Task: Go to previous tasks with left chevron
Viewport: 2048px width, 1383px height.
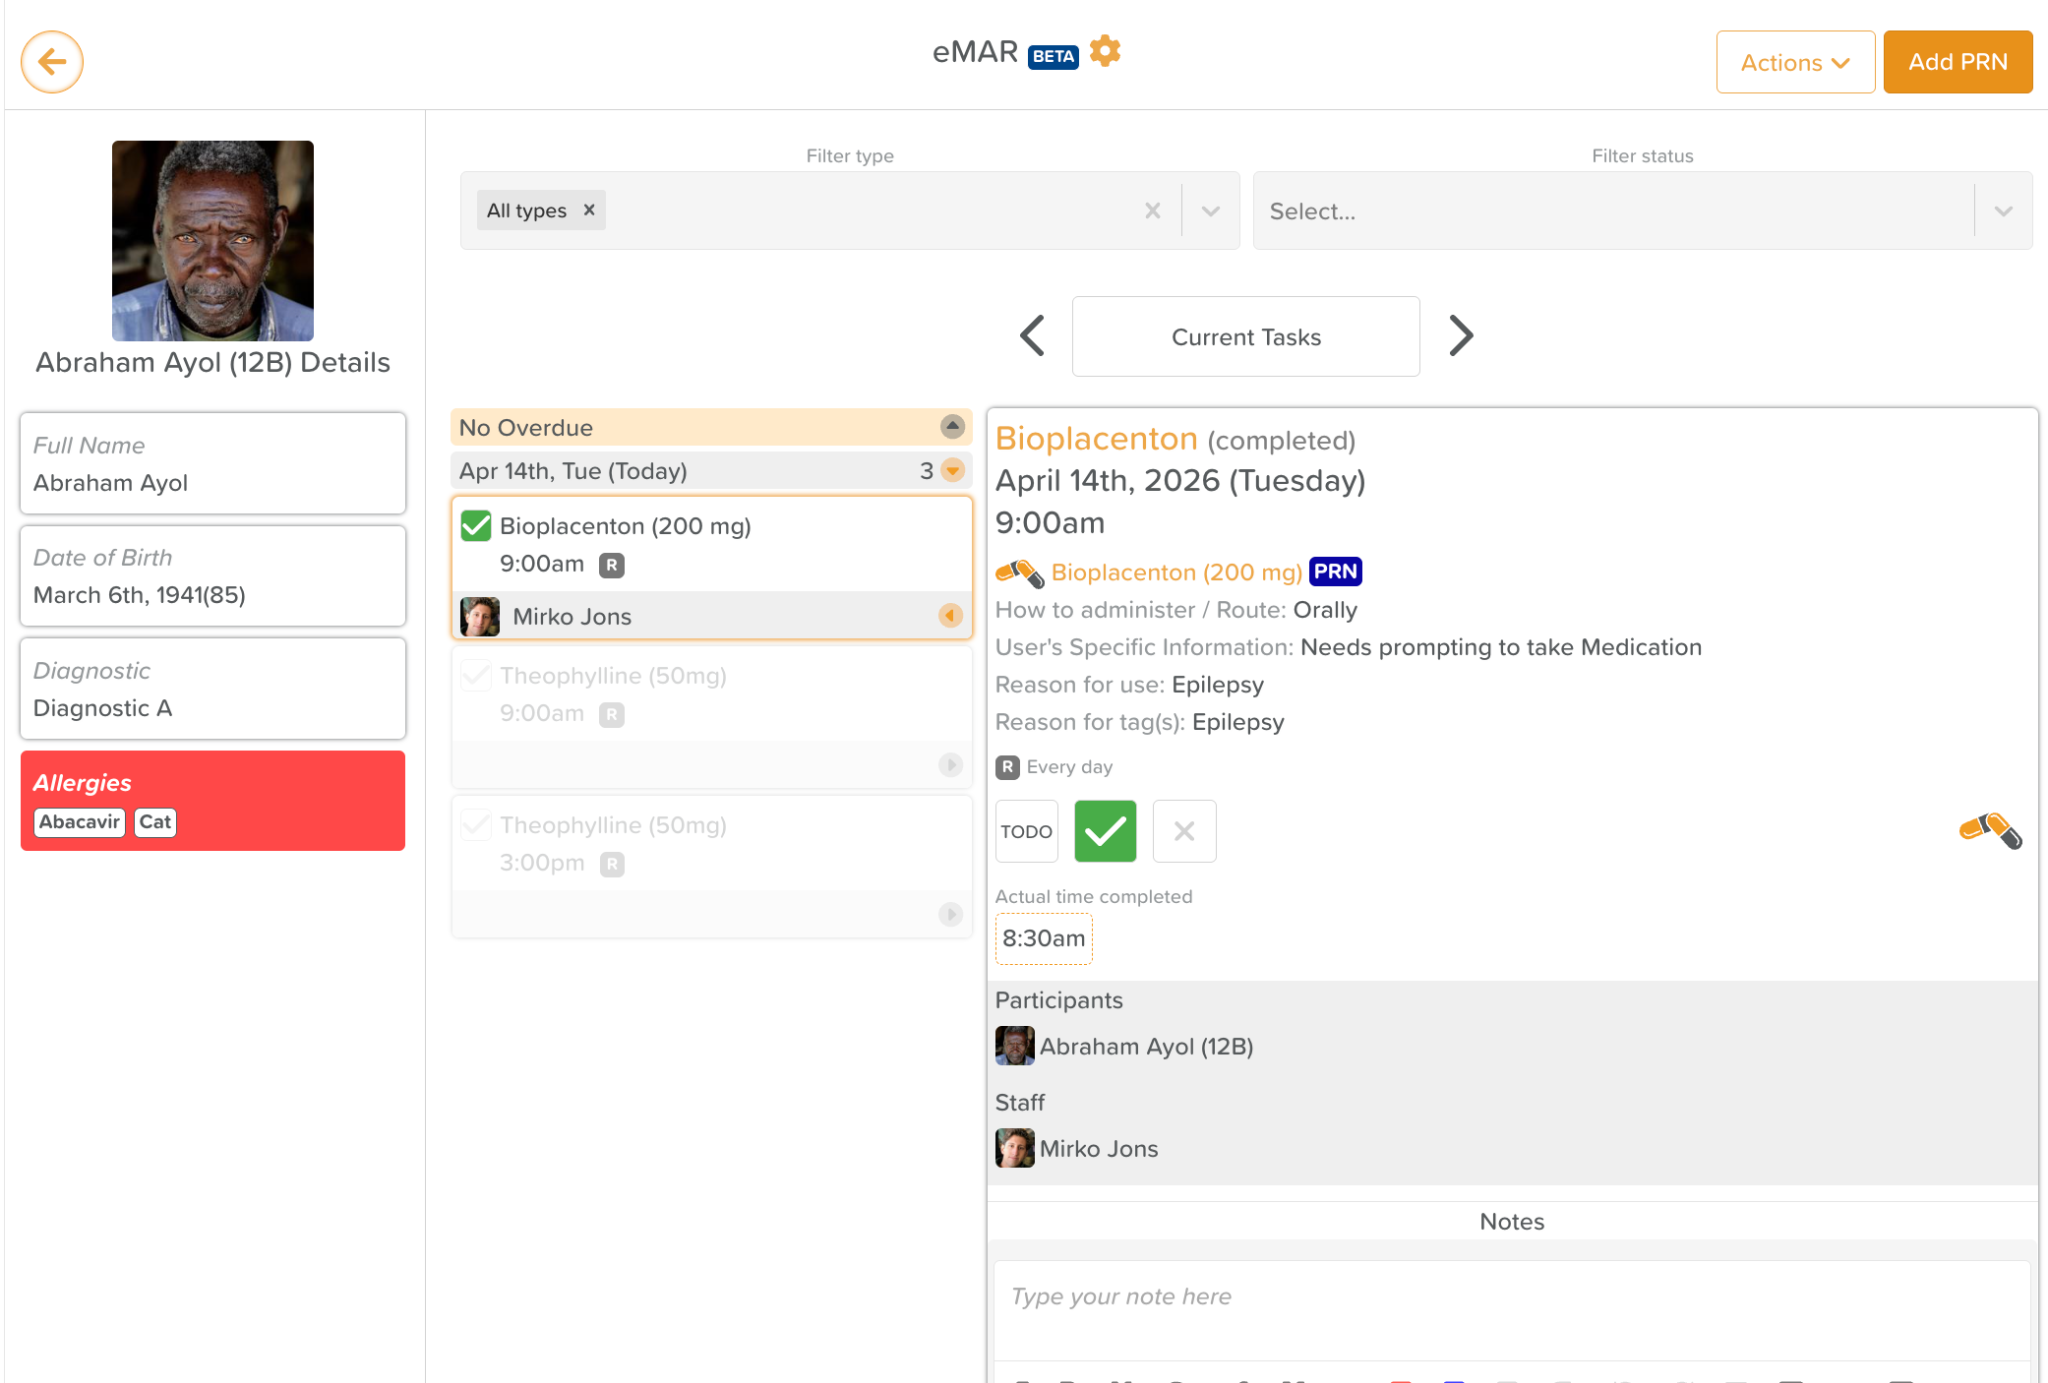Action: click(1033, 336)
